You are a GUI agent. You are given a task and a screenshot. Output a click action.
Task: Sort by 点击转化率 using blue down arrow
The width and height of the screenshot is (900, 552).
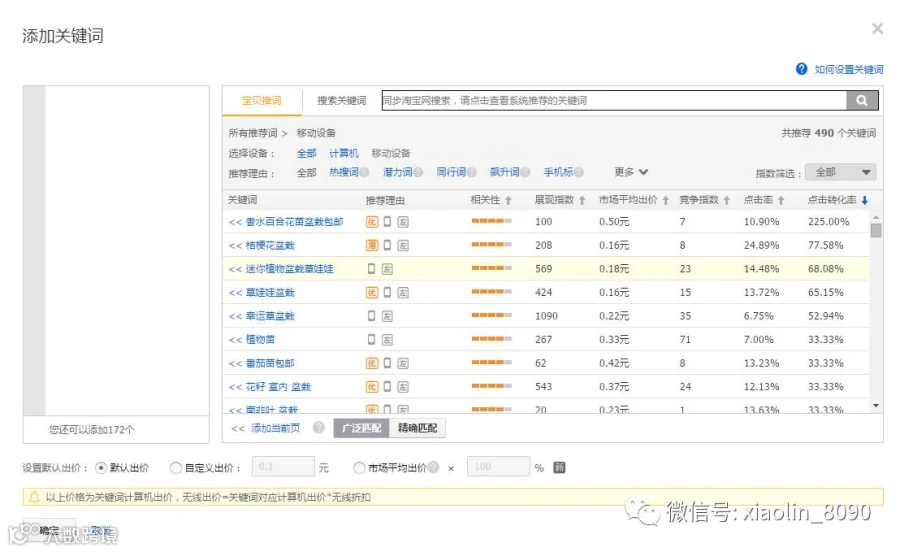[864, 200]
